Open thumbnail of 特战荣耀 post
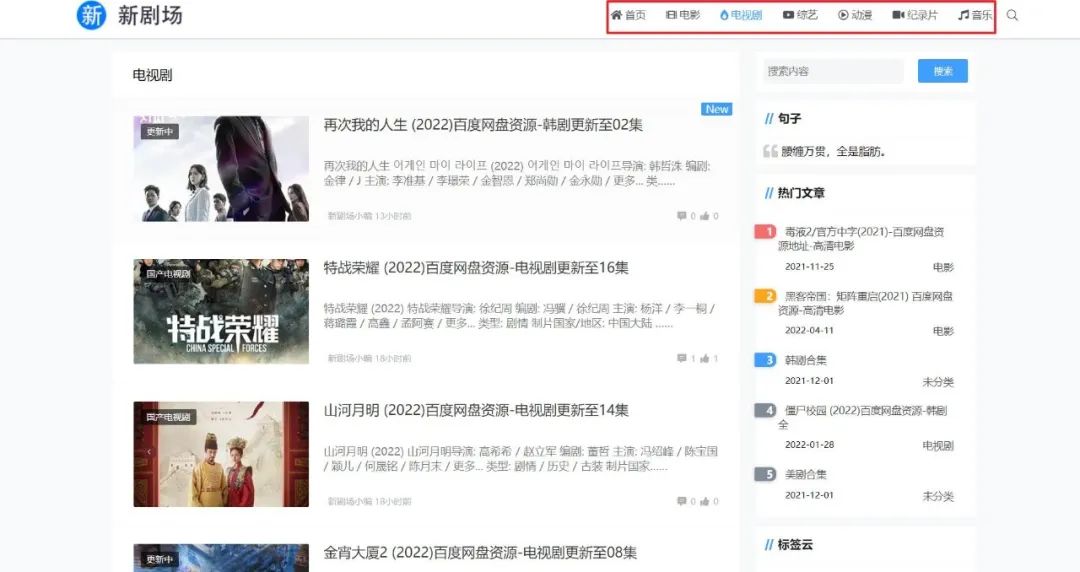Screen dimensions: 1080x572 click(x=221, y=311)
